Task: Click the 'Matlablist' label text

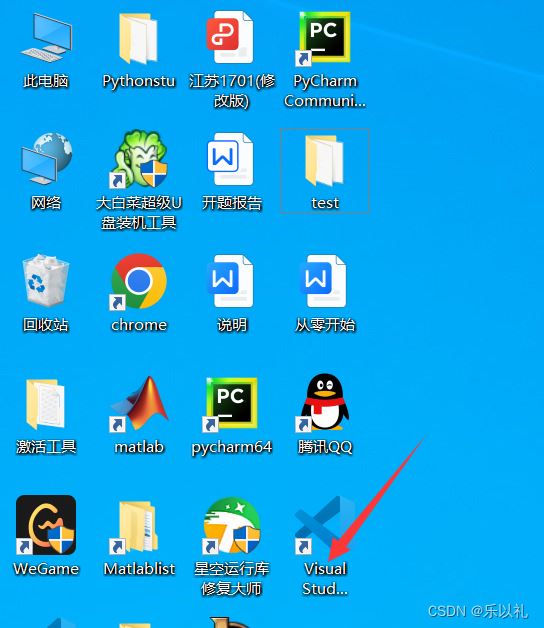Action: pyautogui.click(x=139, y=569)
